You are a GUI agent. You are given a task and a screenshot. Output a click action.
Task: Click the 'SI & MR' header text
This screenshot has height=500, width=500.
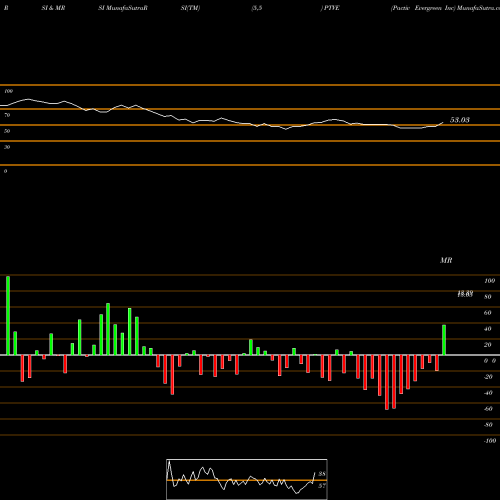coord(53,8)
